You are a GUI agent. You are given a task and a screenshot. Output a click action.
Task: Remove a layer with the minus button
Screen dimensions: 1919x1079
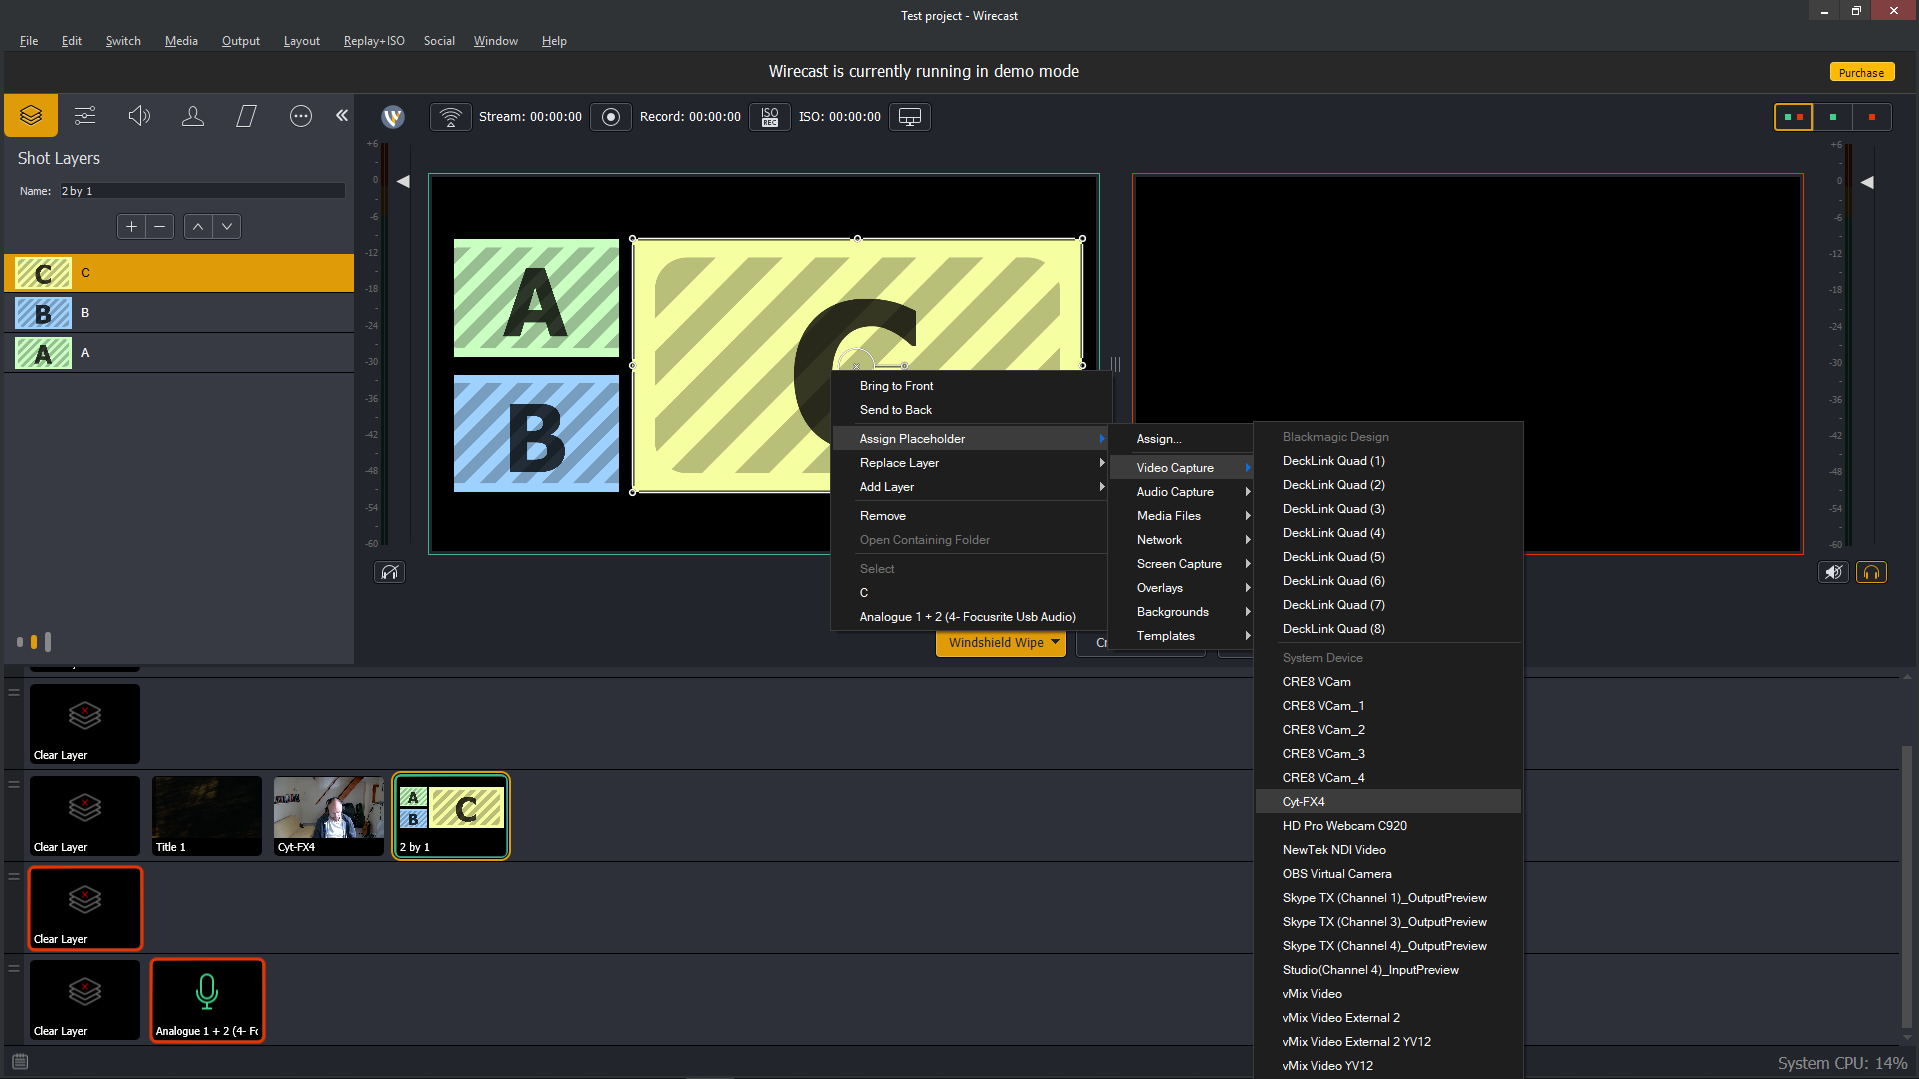[159, 227]
